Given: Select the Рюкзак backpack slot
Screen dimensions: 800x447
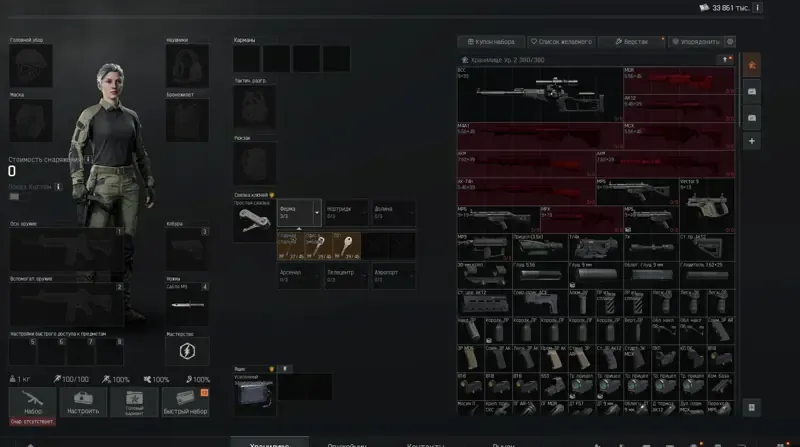Looking at the screenshot, I should (254, 163).
